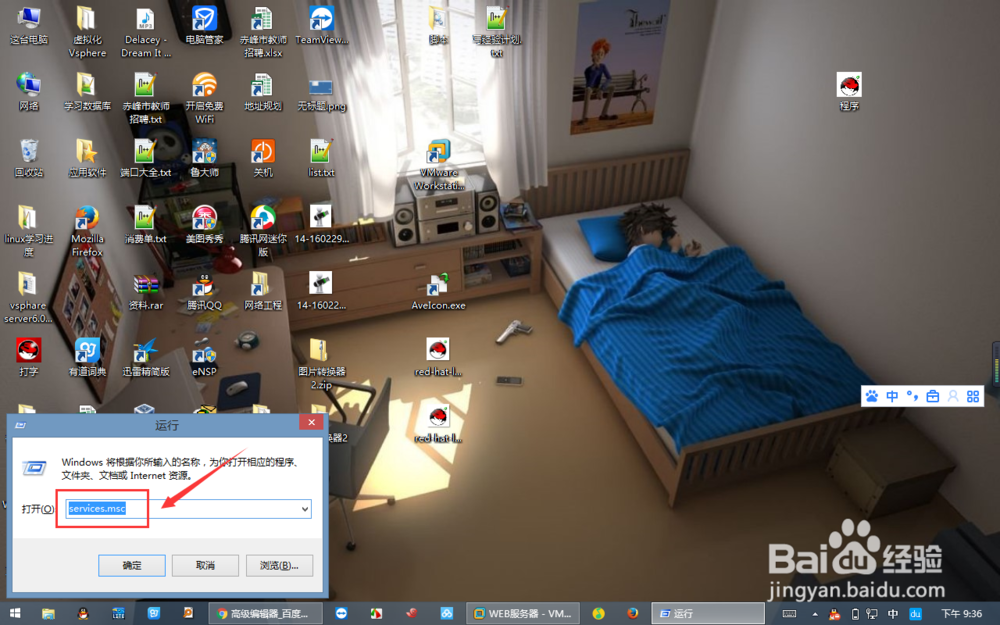Open the 这台电脑 desktop icon
The height and width of the screenshot is (625, 1000).
click(x=29, y=26)
